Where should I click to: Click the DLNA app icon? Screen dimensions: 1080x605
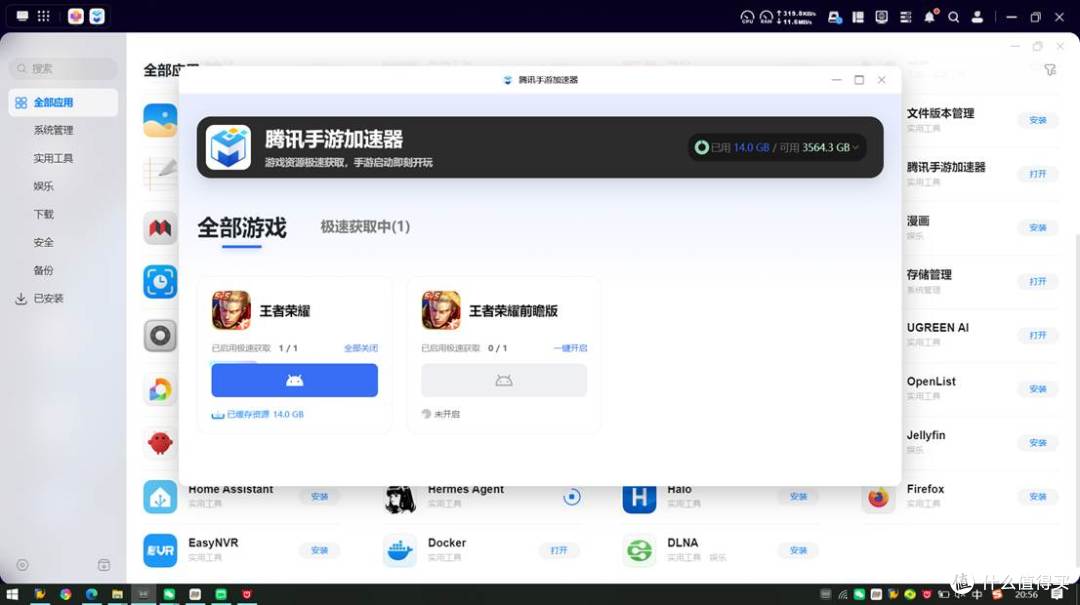[639, 550]
